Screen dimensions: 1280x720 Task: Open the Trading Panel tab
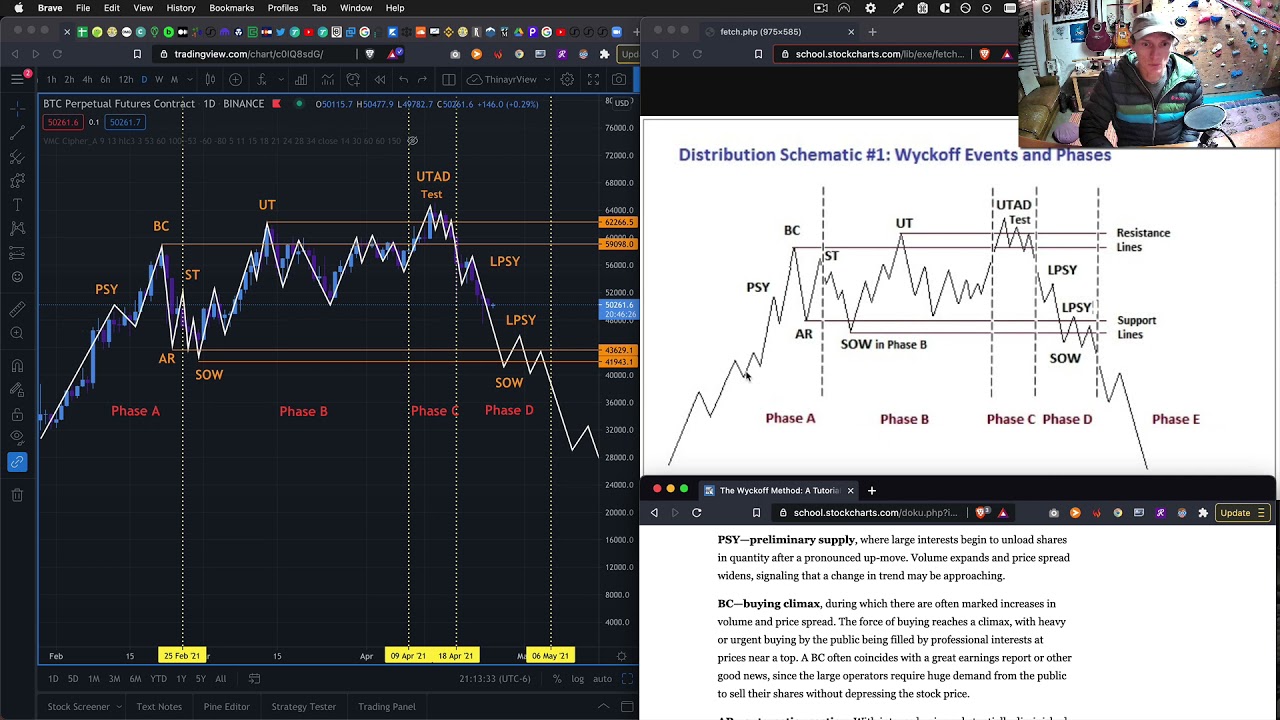[387, 707]
